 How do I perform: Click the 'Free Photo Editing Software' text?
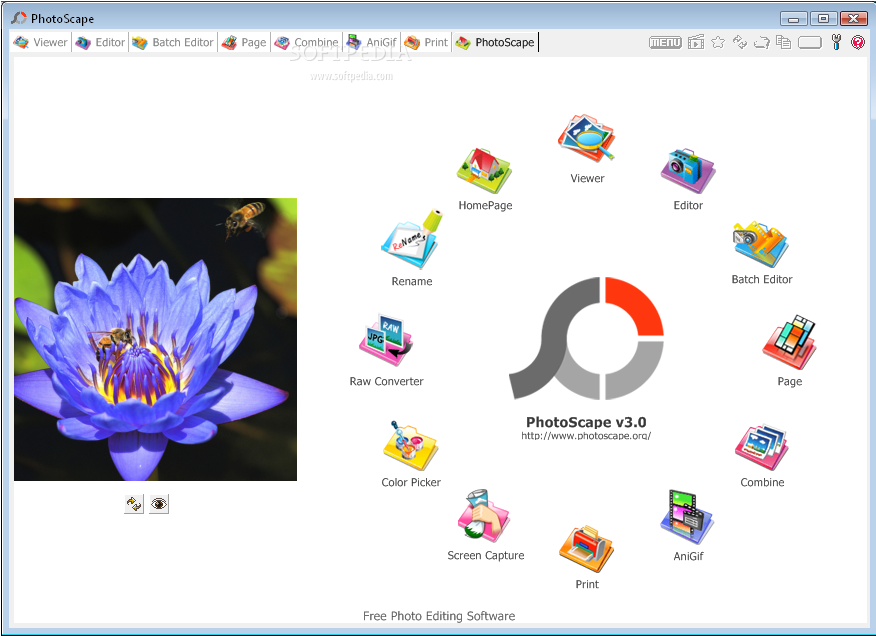click(x=439, y=616)
